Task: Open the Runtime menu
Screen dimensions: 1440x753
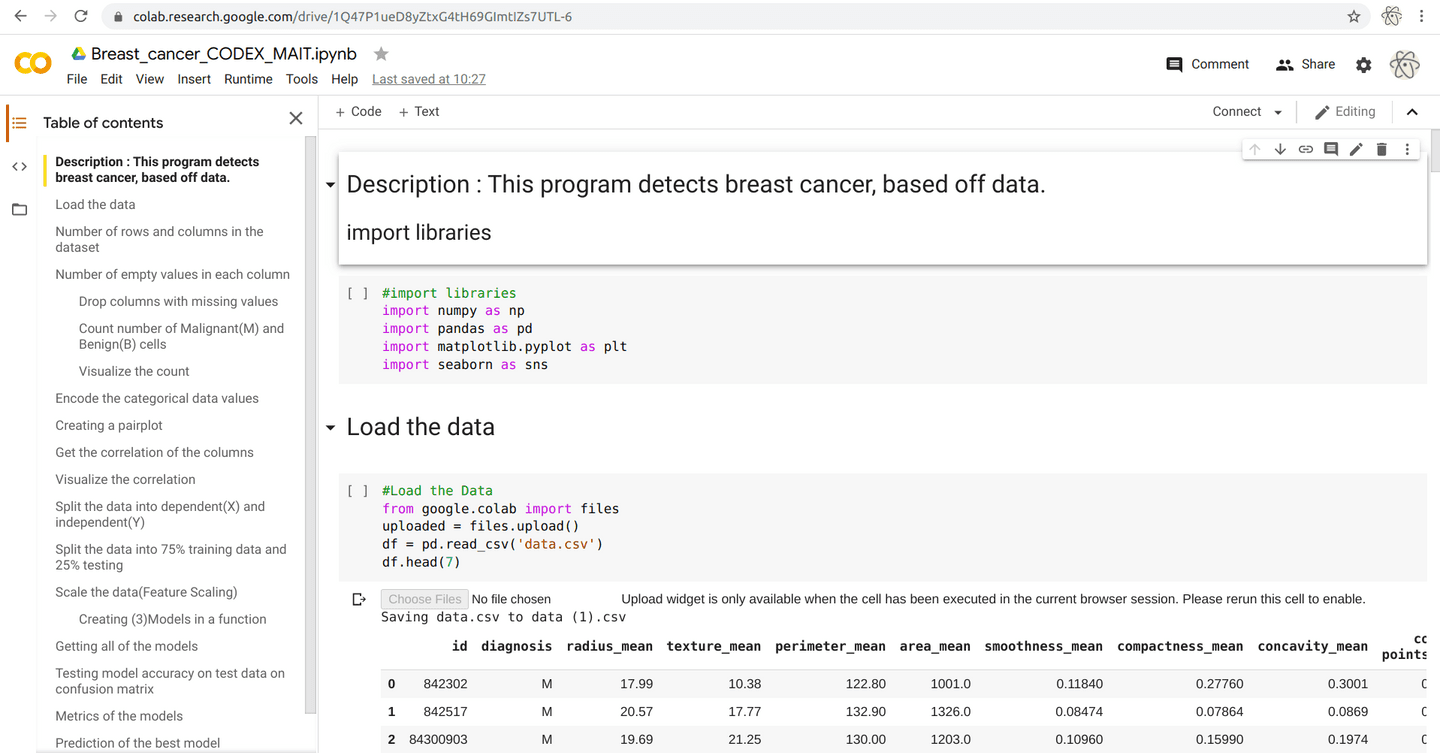Action: pyautogui.click(x=248, y=79)
